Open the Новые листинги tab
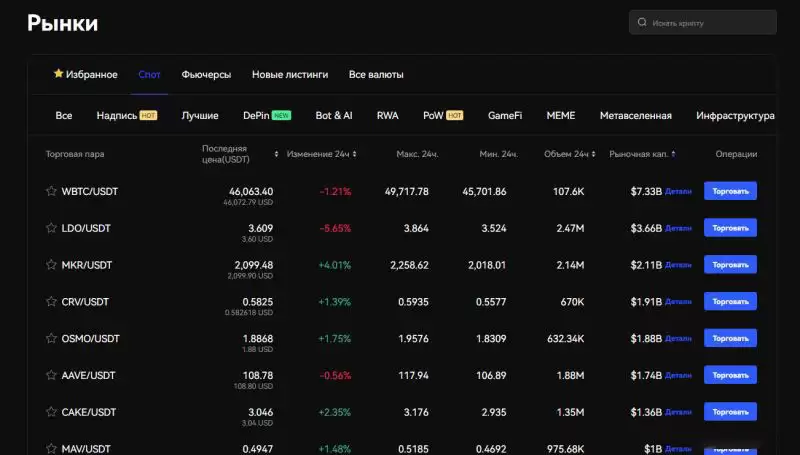This screenshot has width=800, height=455. 289,75
